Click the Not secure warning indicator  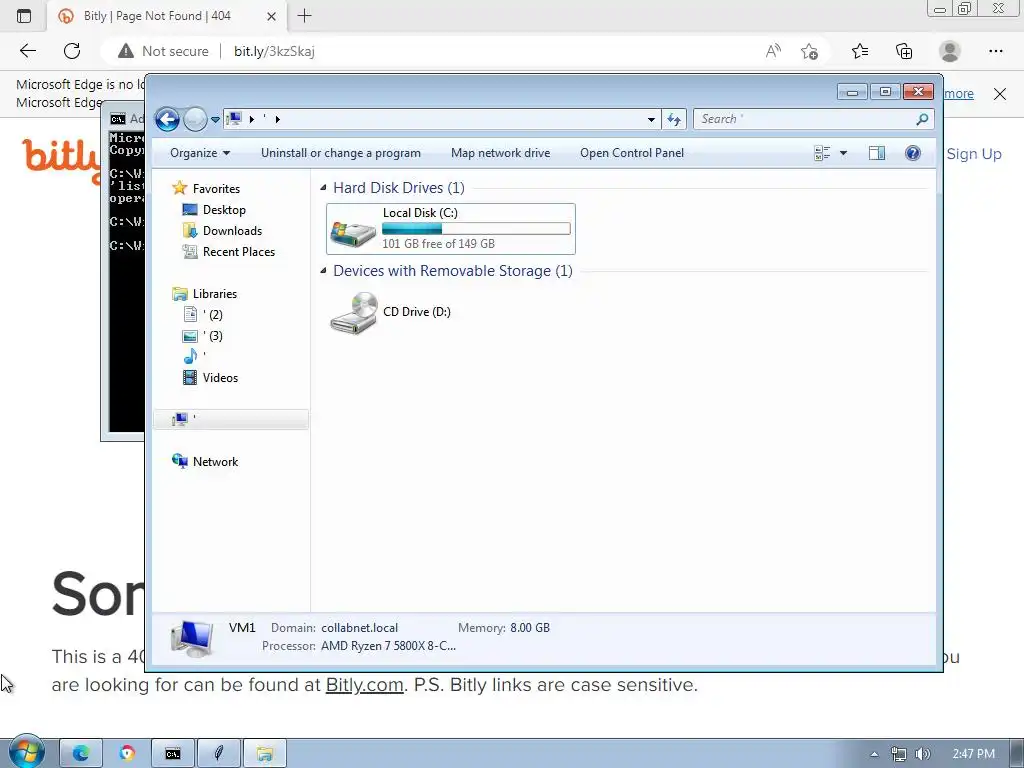click(x=163, y=51)
